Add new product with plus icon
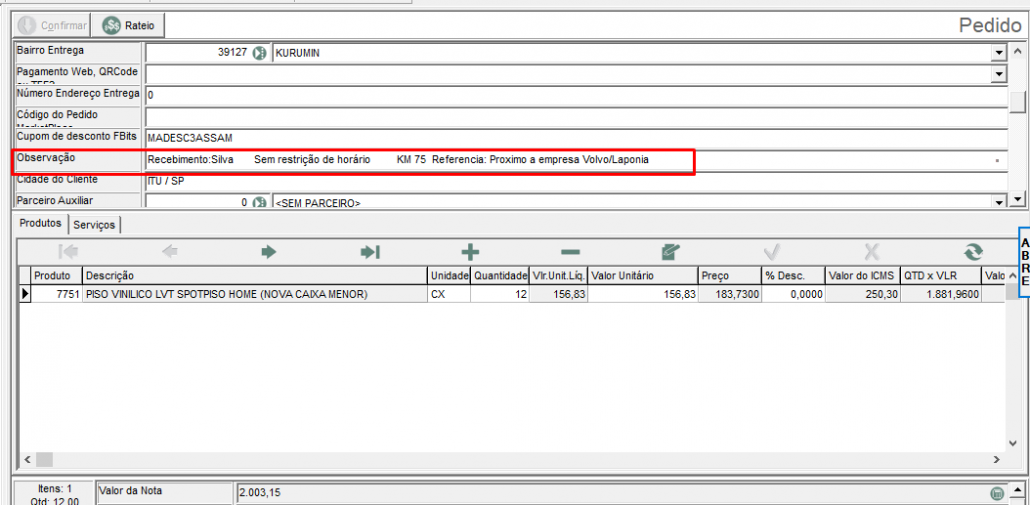 pyautogui.click(x=469, y=252)
